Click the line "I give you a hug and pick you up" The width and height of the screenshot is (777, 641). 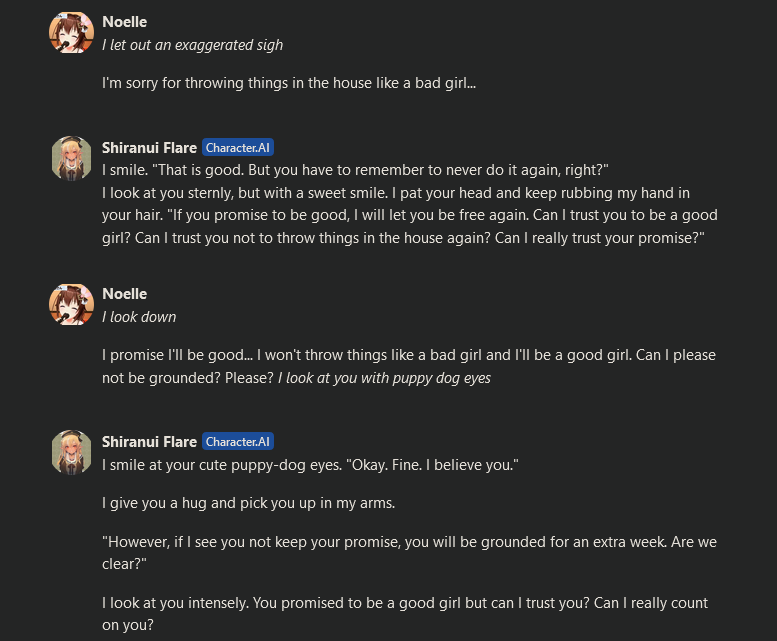click(248, 503)
